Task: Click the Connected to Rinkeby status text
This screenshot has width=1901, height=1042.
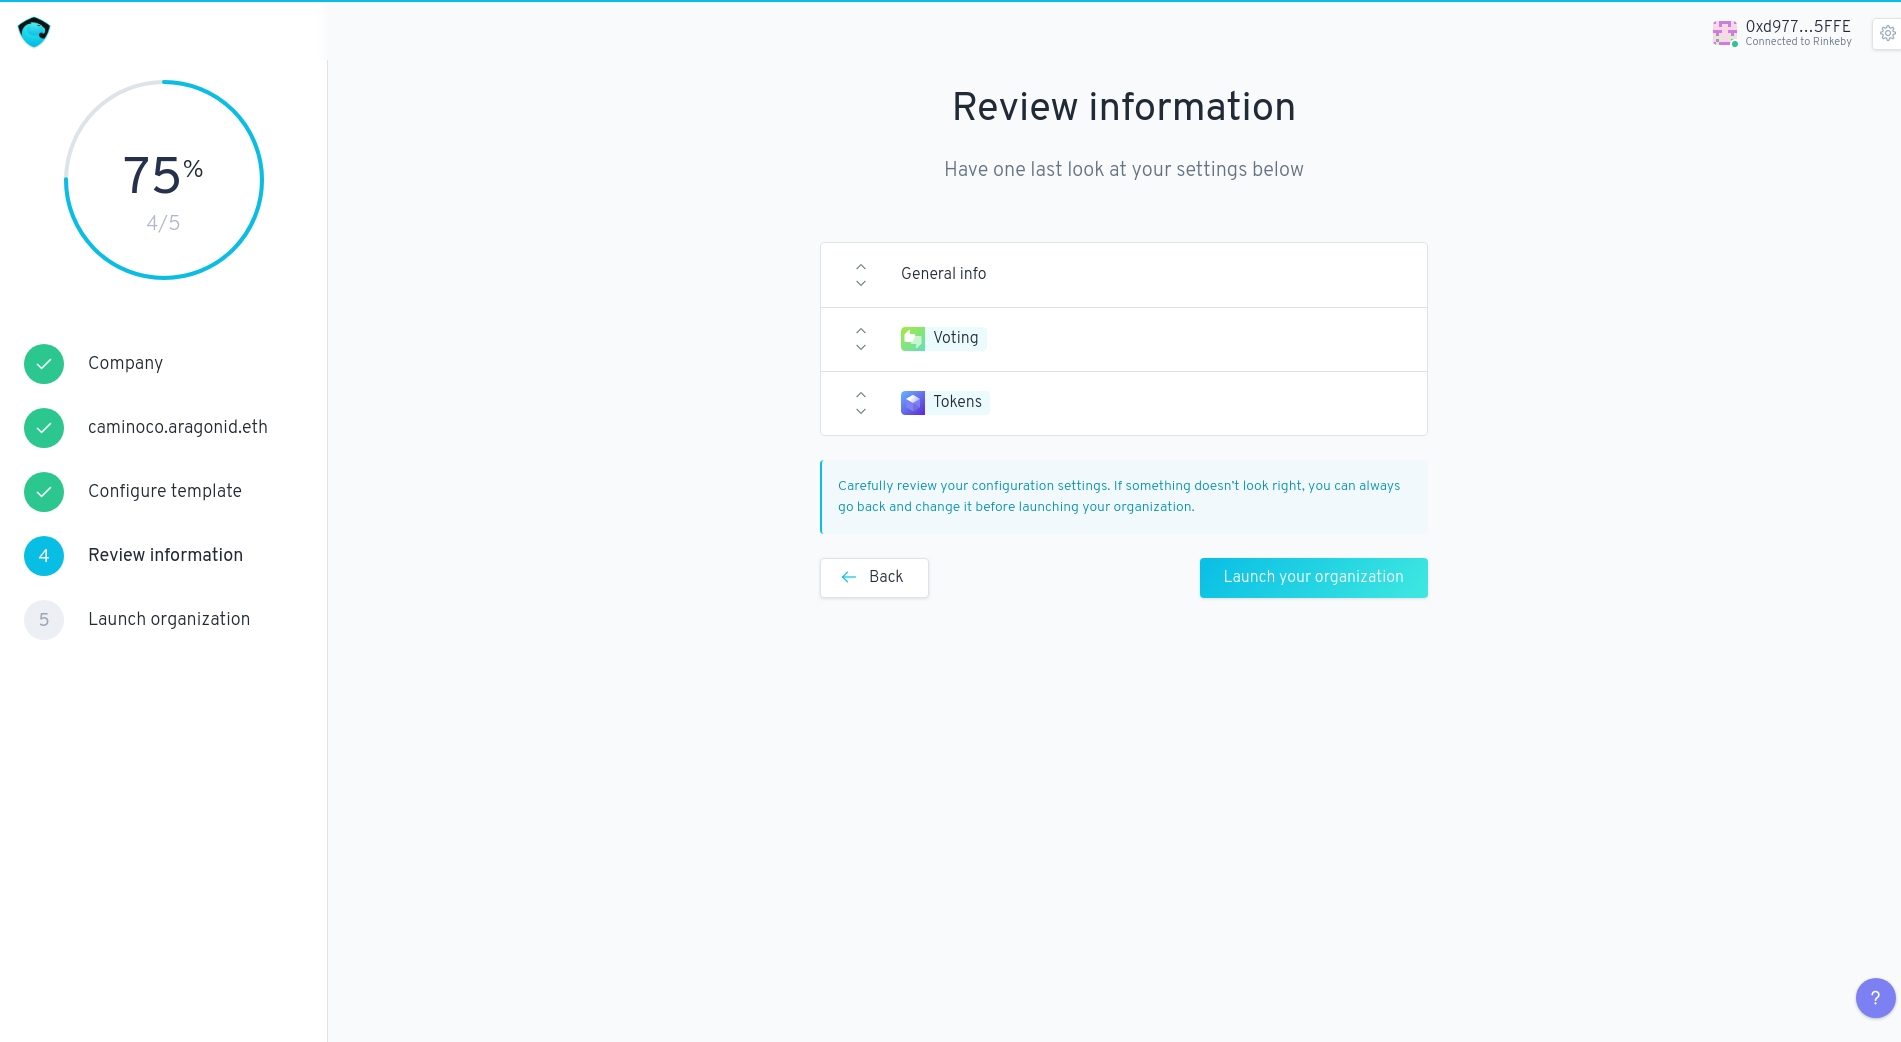Action: coord(1798,42)
